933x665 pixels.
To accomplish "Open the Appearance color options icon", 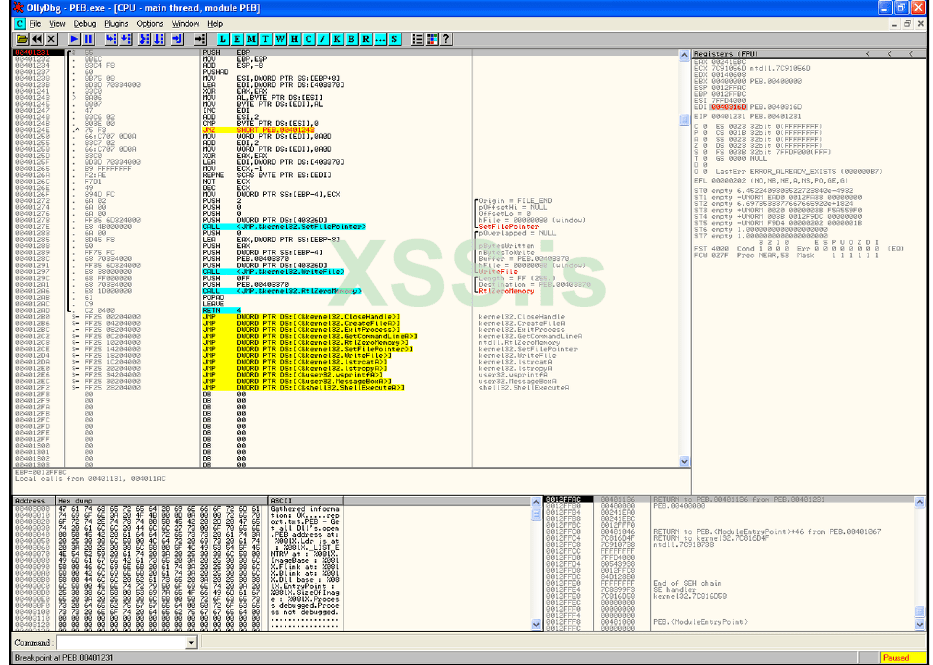I will [x=431, y=39].
